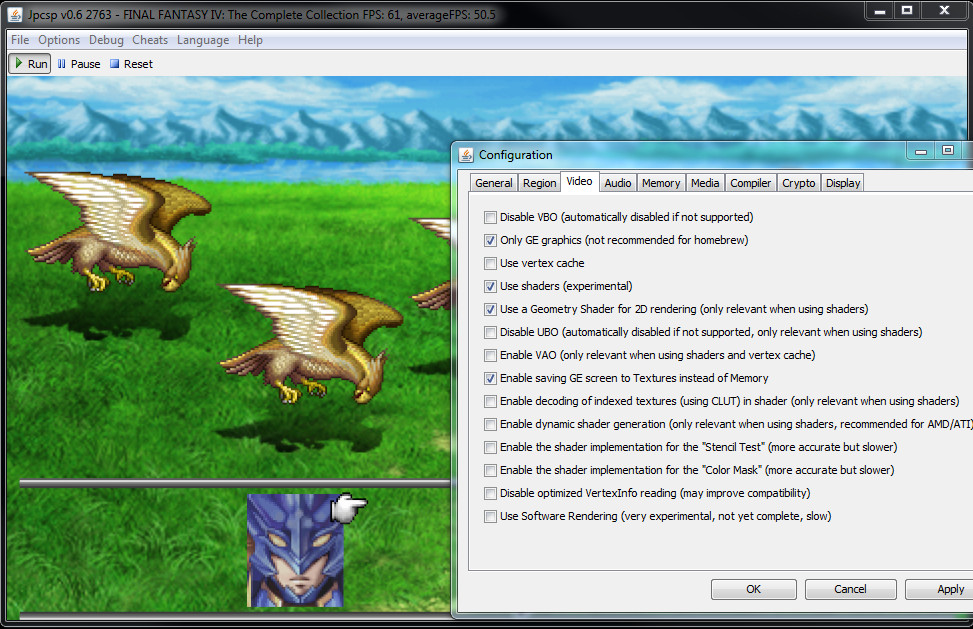Enable Stencil Test shader implementation

click(x=490, y=447)
